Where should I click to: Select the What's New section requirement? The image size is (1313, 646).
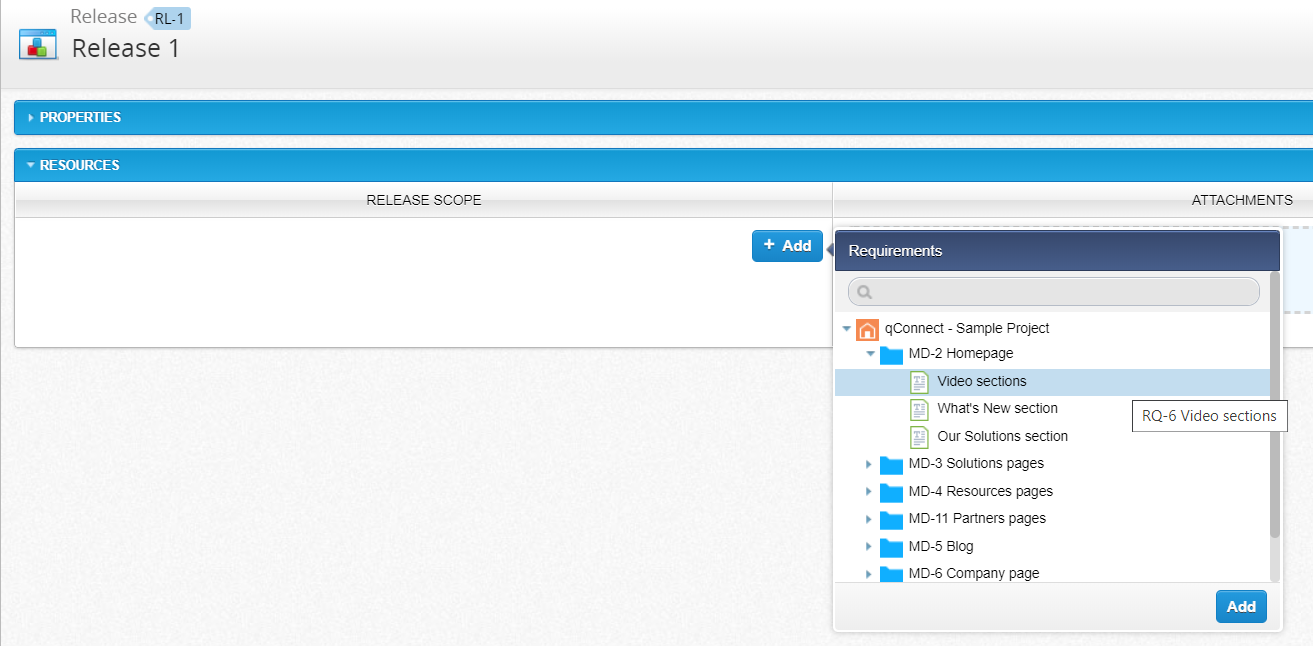pyautogui.click(x=997, y=408)
